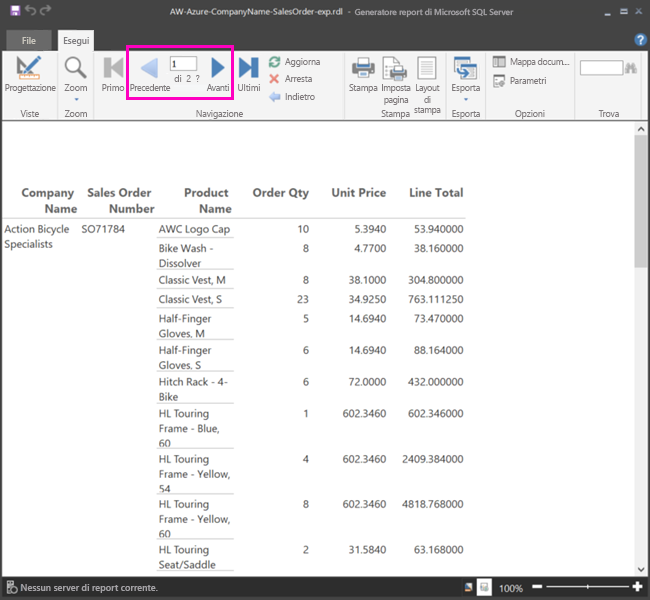Zoom in with the plus button

click(638, 586)
